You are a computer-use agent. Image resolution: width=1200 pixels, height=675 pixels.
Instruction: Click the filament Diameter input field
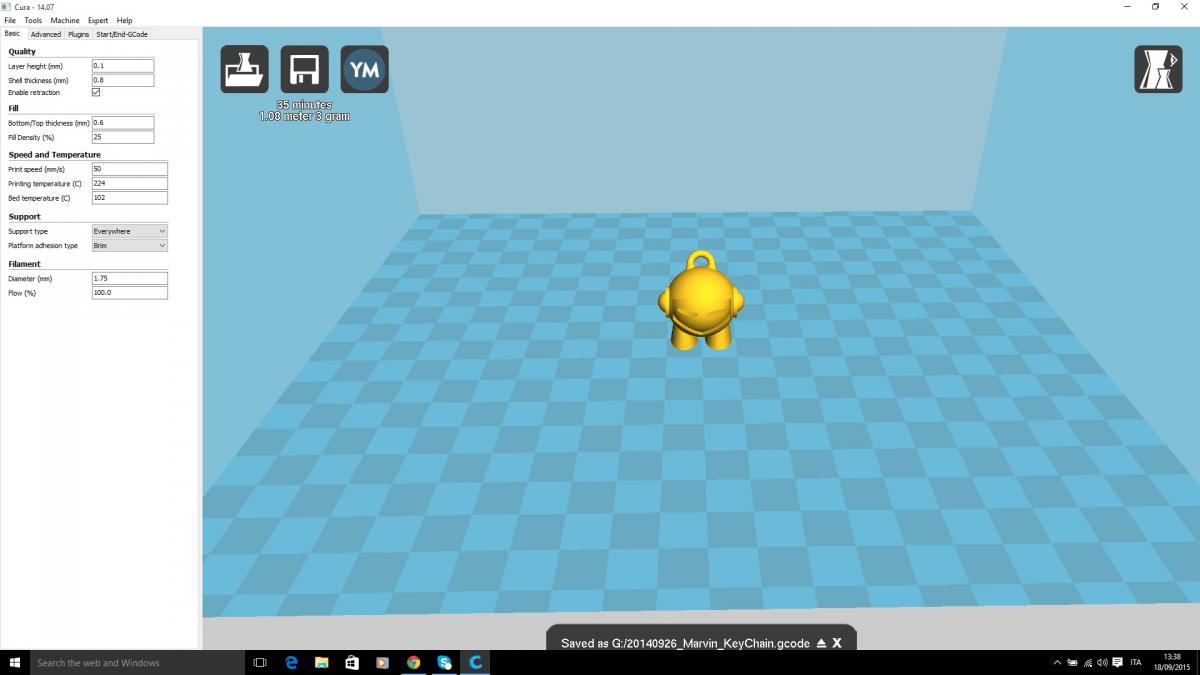129,278
